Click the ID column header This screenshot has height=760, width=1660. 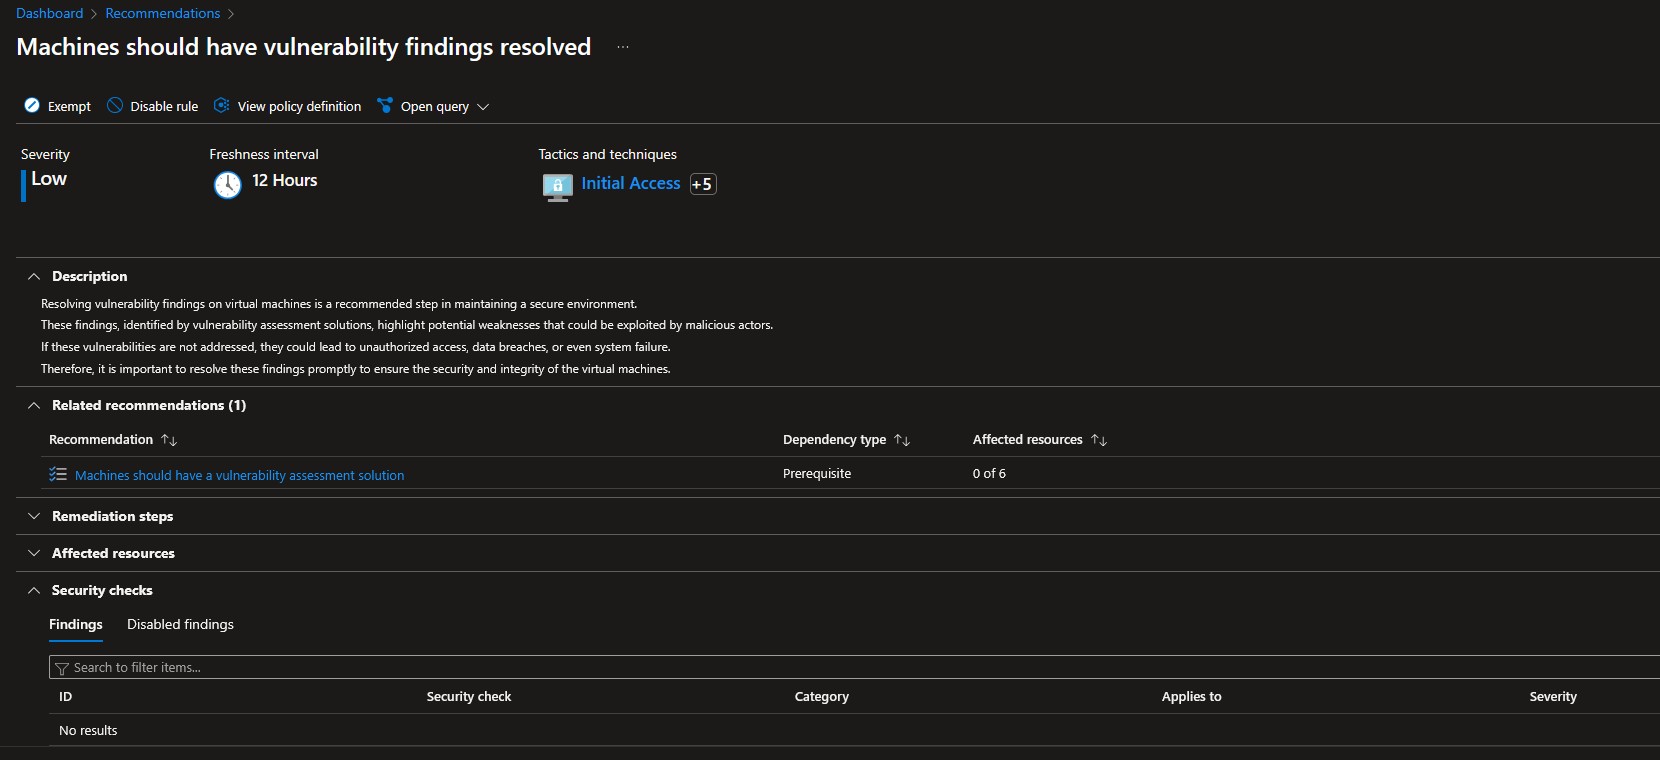coord(66,696)
